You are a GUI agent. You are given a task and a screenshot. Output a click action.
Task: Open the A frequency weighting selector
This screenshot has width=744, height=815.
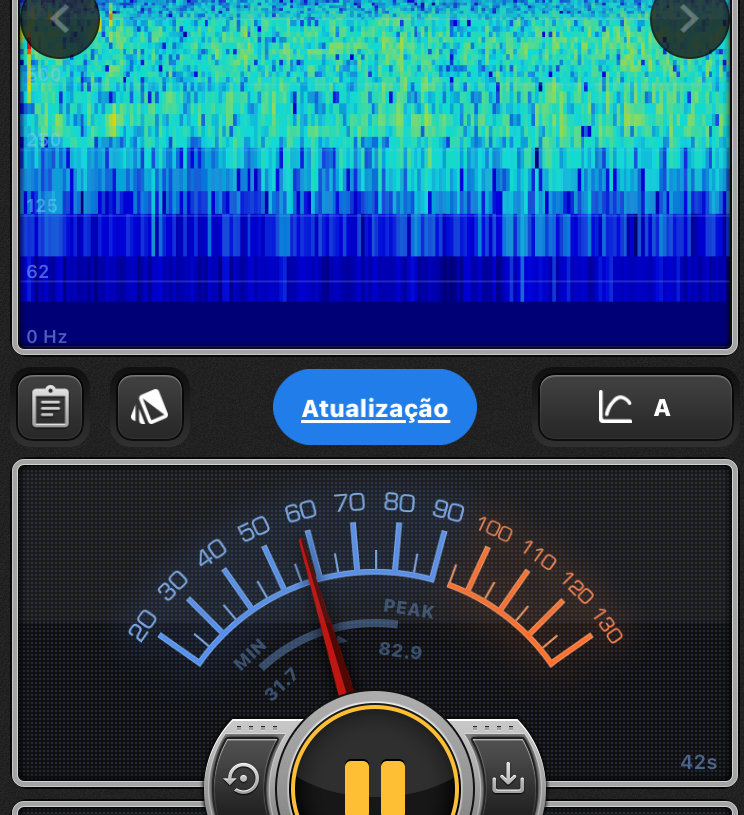tap(661, 408)
